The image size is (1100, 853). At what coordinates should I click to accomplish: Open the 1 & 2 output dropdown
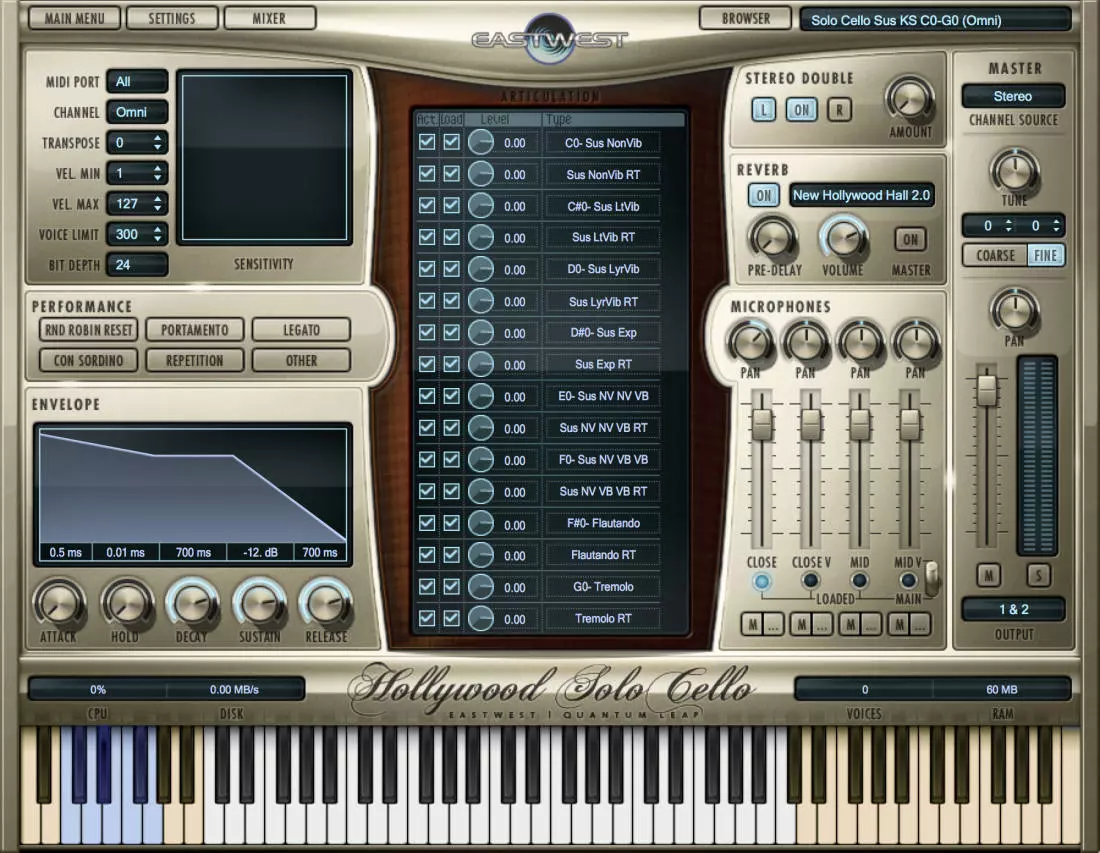click(x=1013, y=610)
